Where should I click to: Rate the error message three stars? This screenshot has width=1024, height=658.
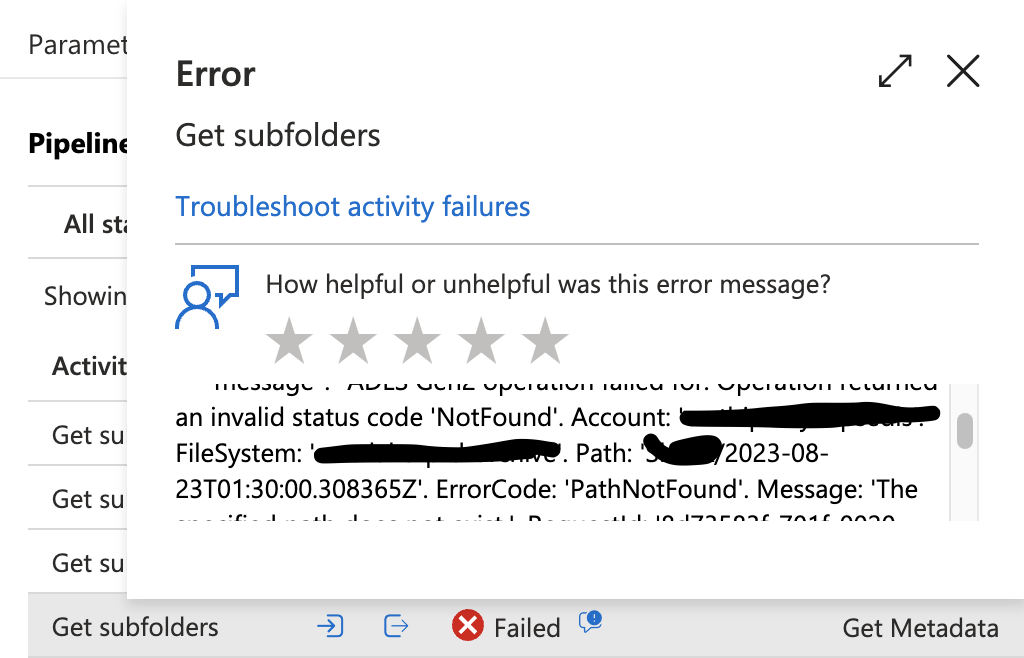417,340
